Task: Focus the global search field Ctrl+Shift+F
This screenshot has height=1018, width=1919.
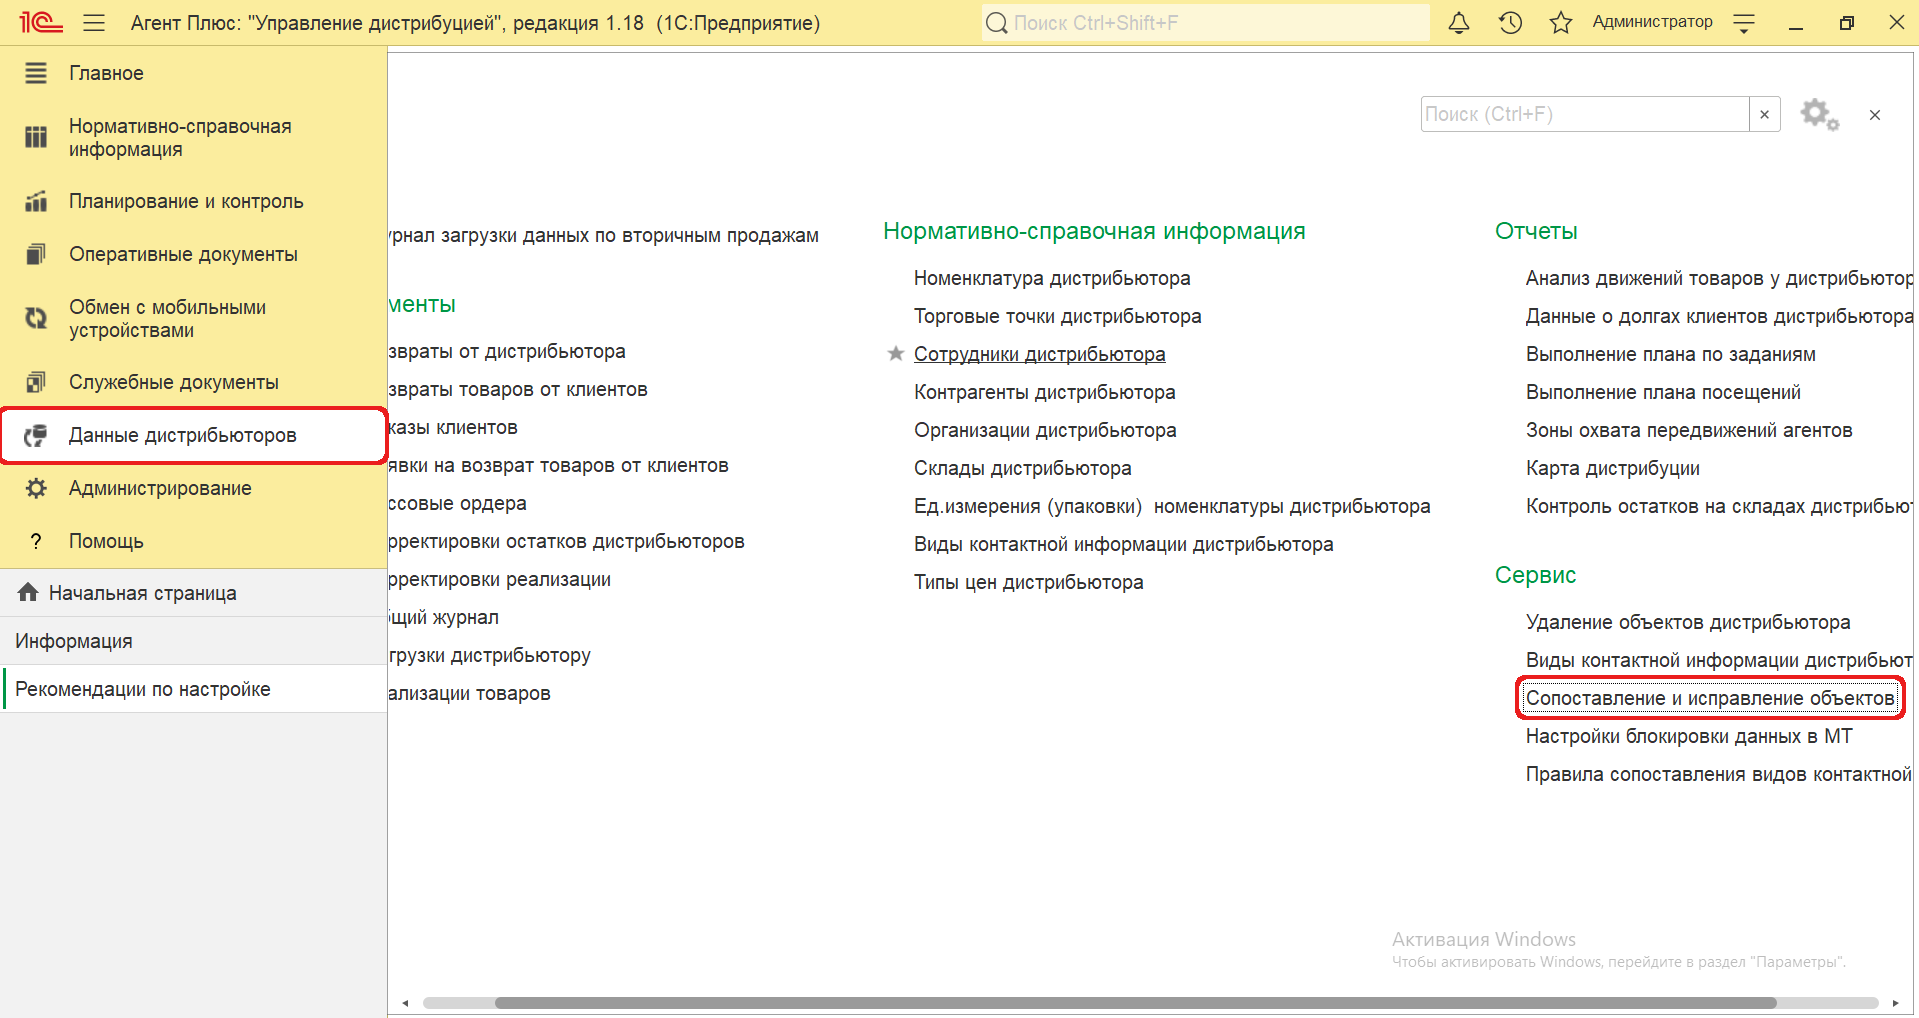Action: pyautogui.click(x=1205, y=22)
